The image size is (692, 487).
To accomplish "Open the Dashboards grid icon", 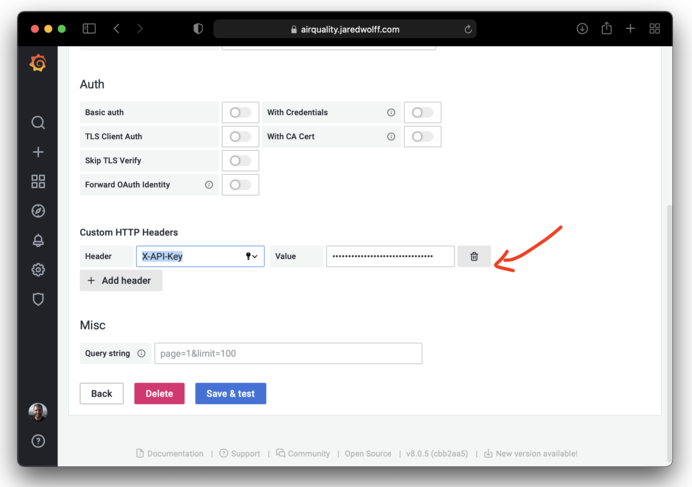I will 38,182.
